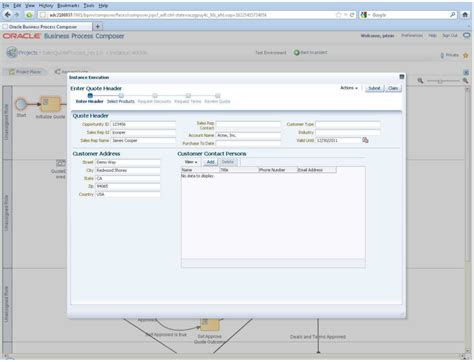The height and width of the screenshot is (362, 474).
Task: Click the Phone Number column header
Action: (x=278, y=170)
